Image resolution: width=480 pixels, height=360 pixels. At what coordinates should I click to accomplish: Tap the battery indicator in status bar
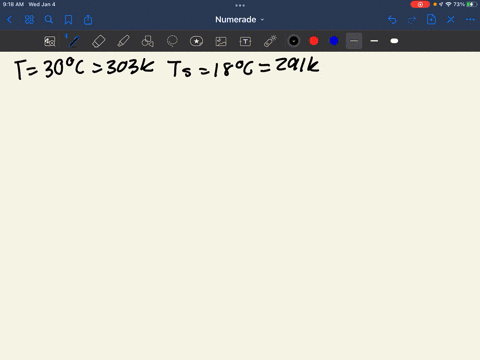point(471,4)
